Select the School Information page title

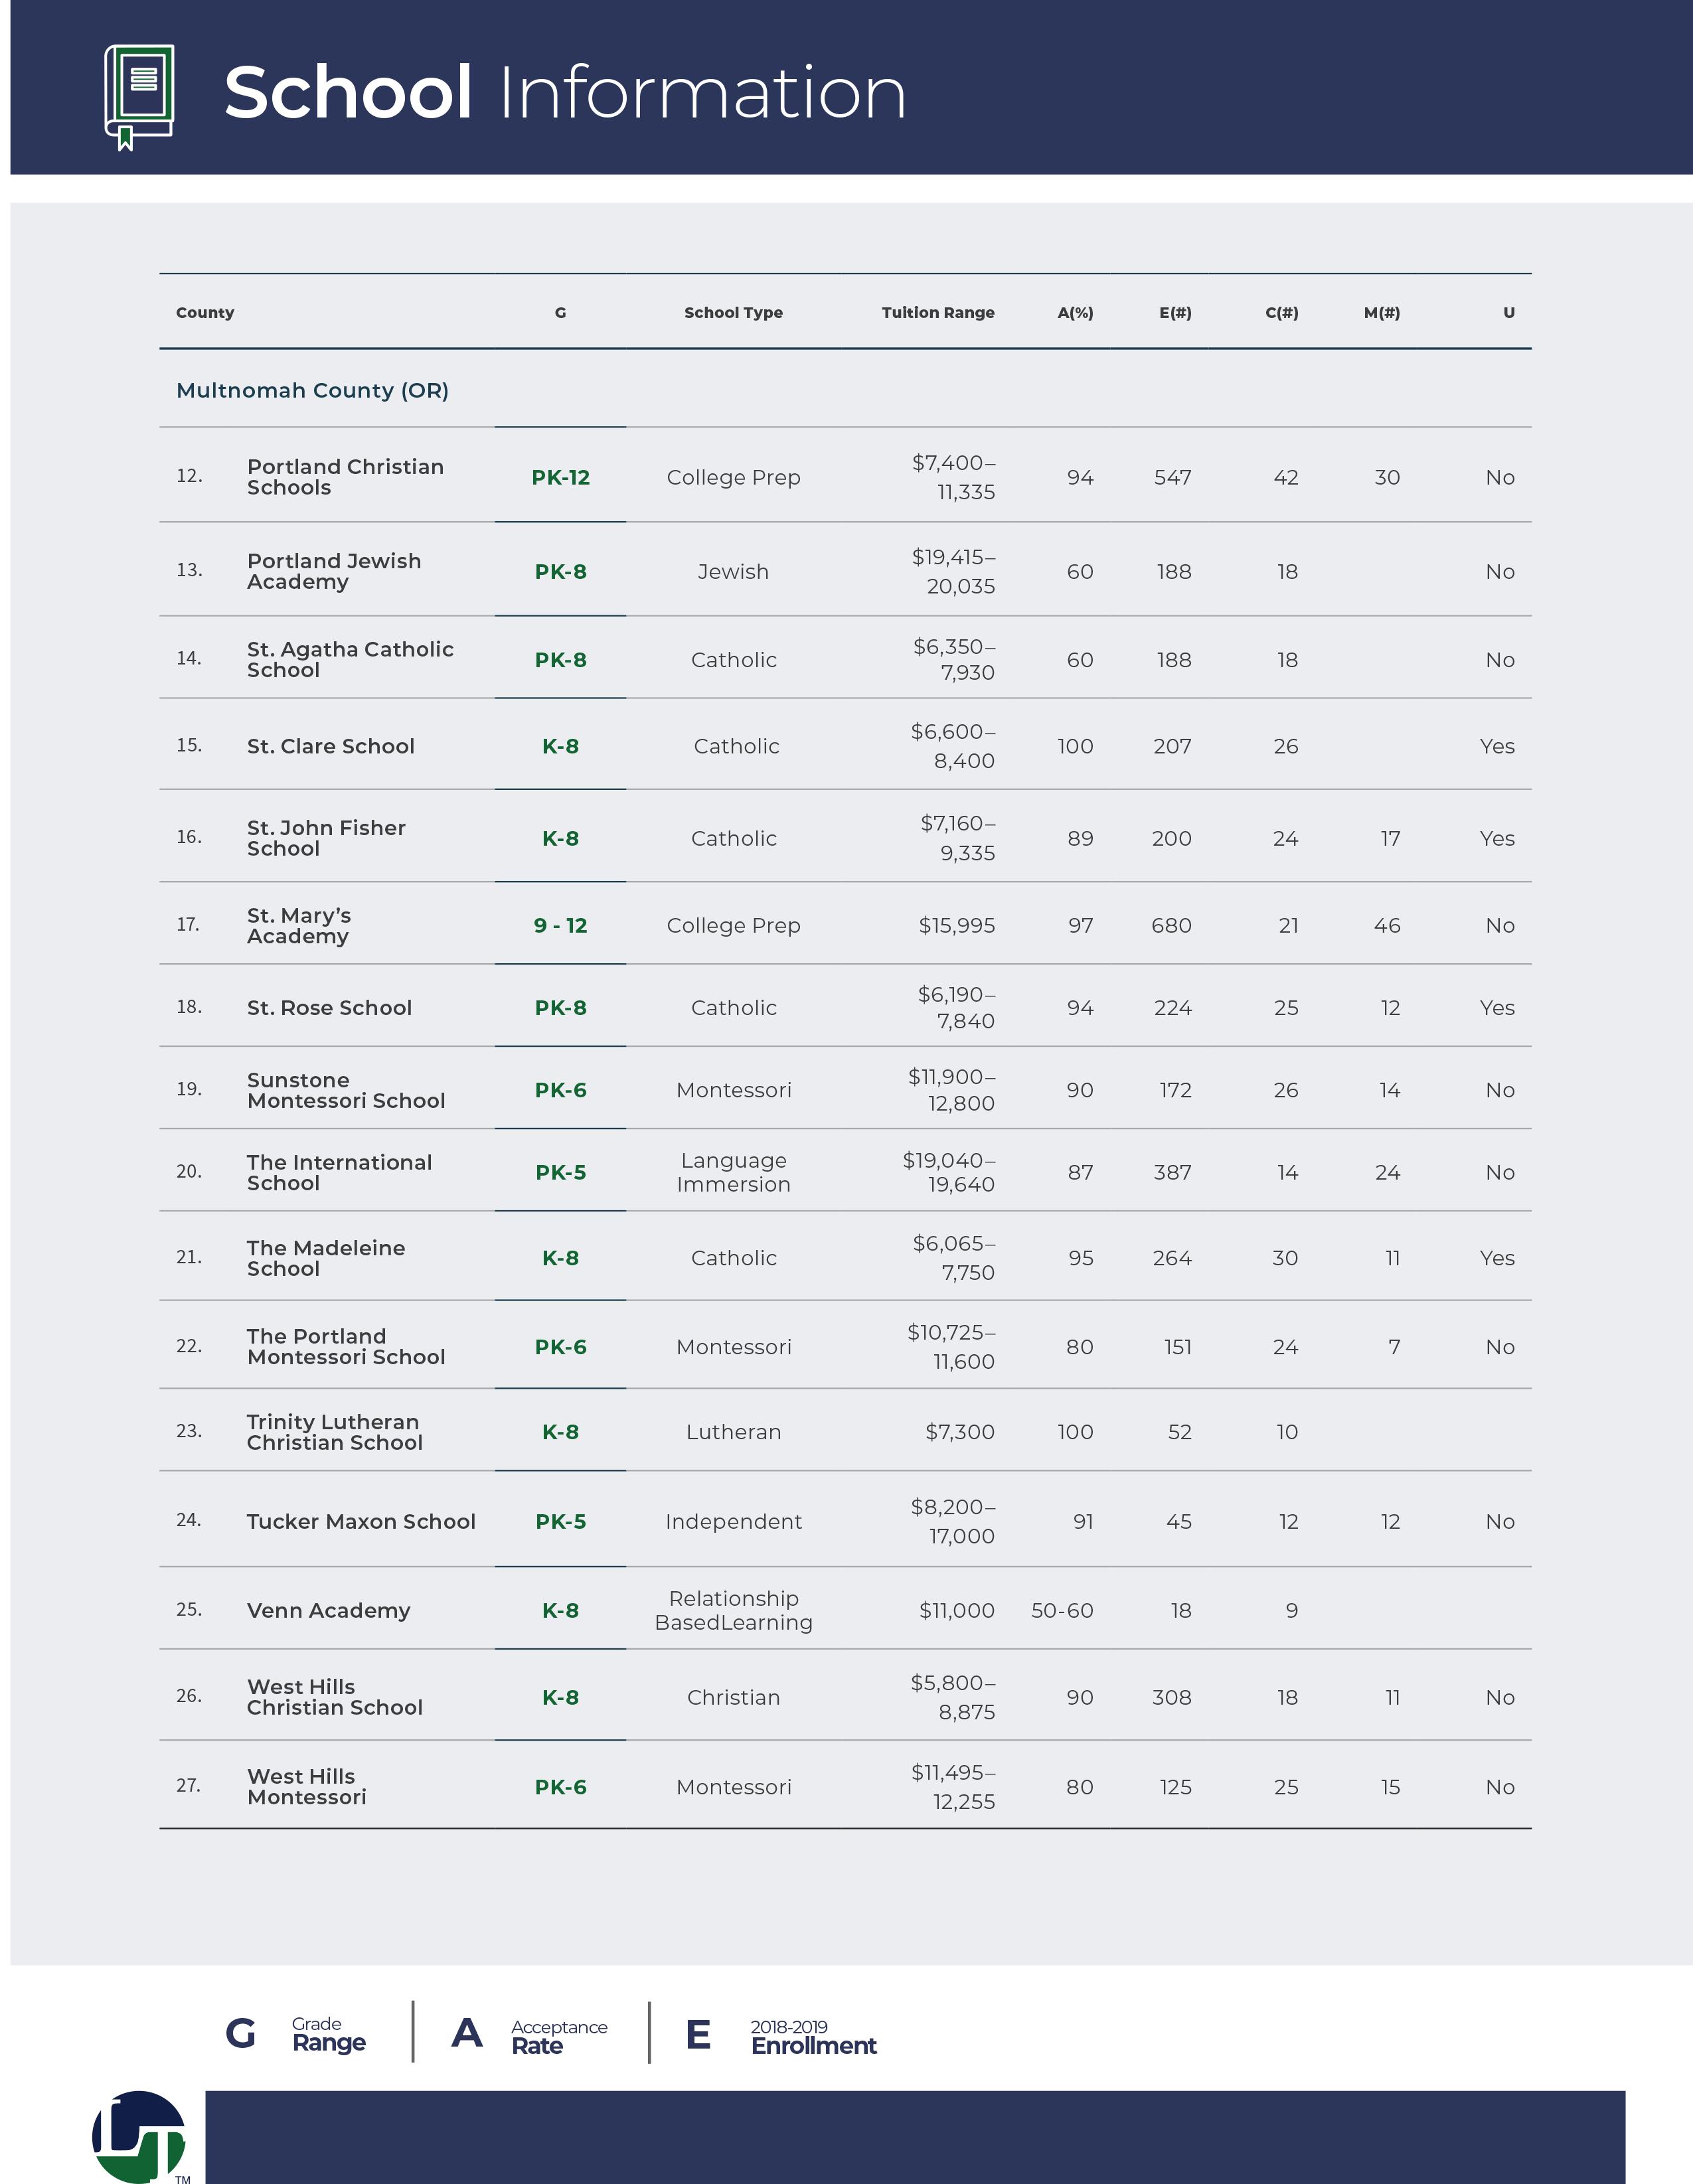point(565,93)
